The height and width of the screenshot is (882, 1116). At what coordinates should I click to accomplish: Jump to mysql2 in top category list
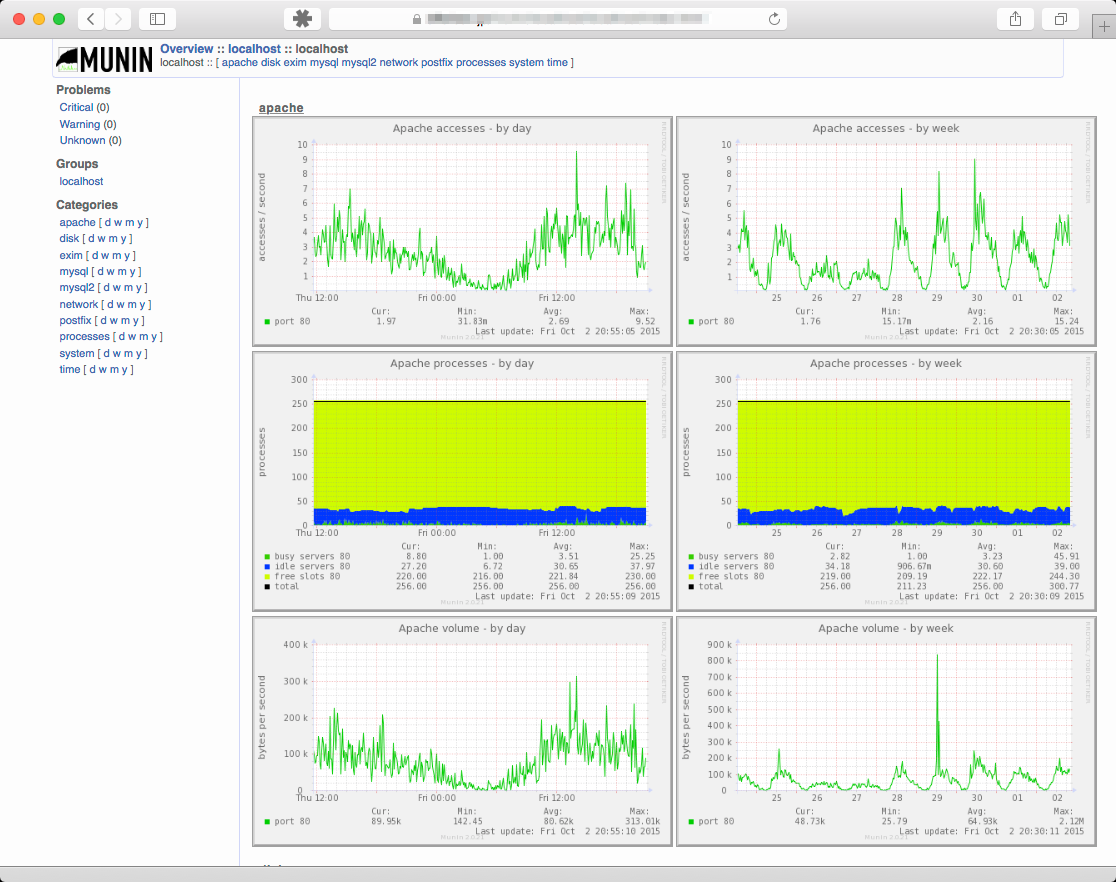[359, 63]
